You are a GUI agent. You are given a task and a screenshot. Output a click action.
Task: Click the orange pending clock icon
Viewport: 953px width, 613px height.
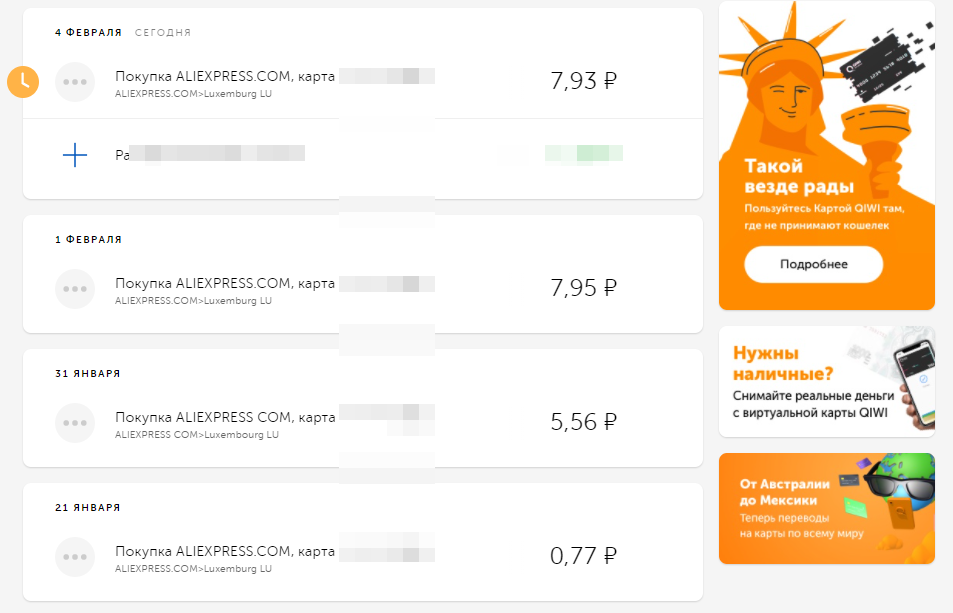tap(23, 81)
